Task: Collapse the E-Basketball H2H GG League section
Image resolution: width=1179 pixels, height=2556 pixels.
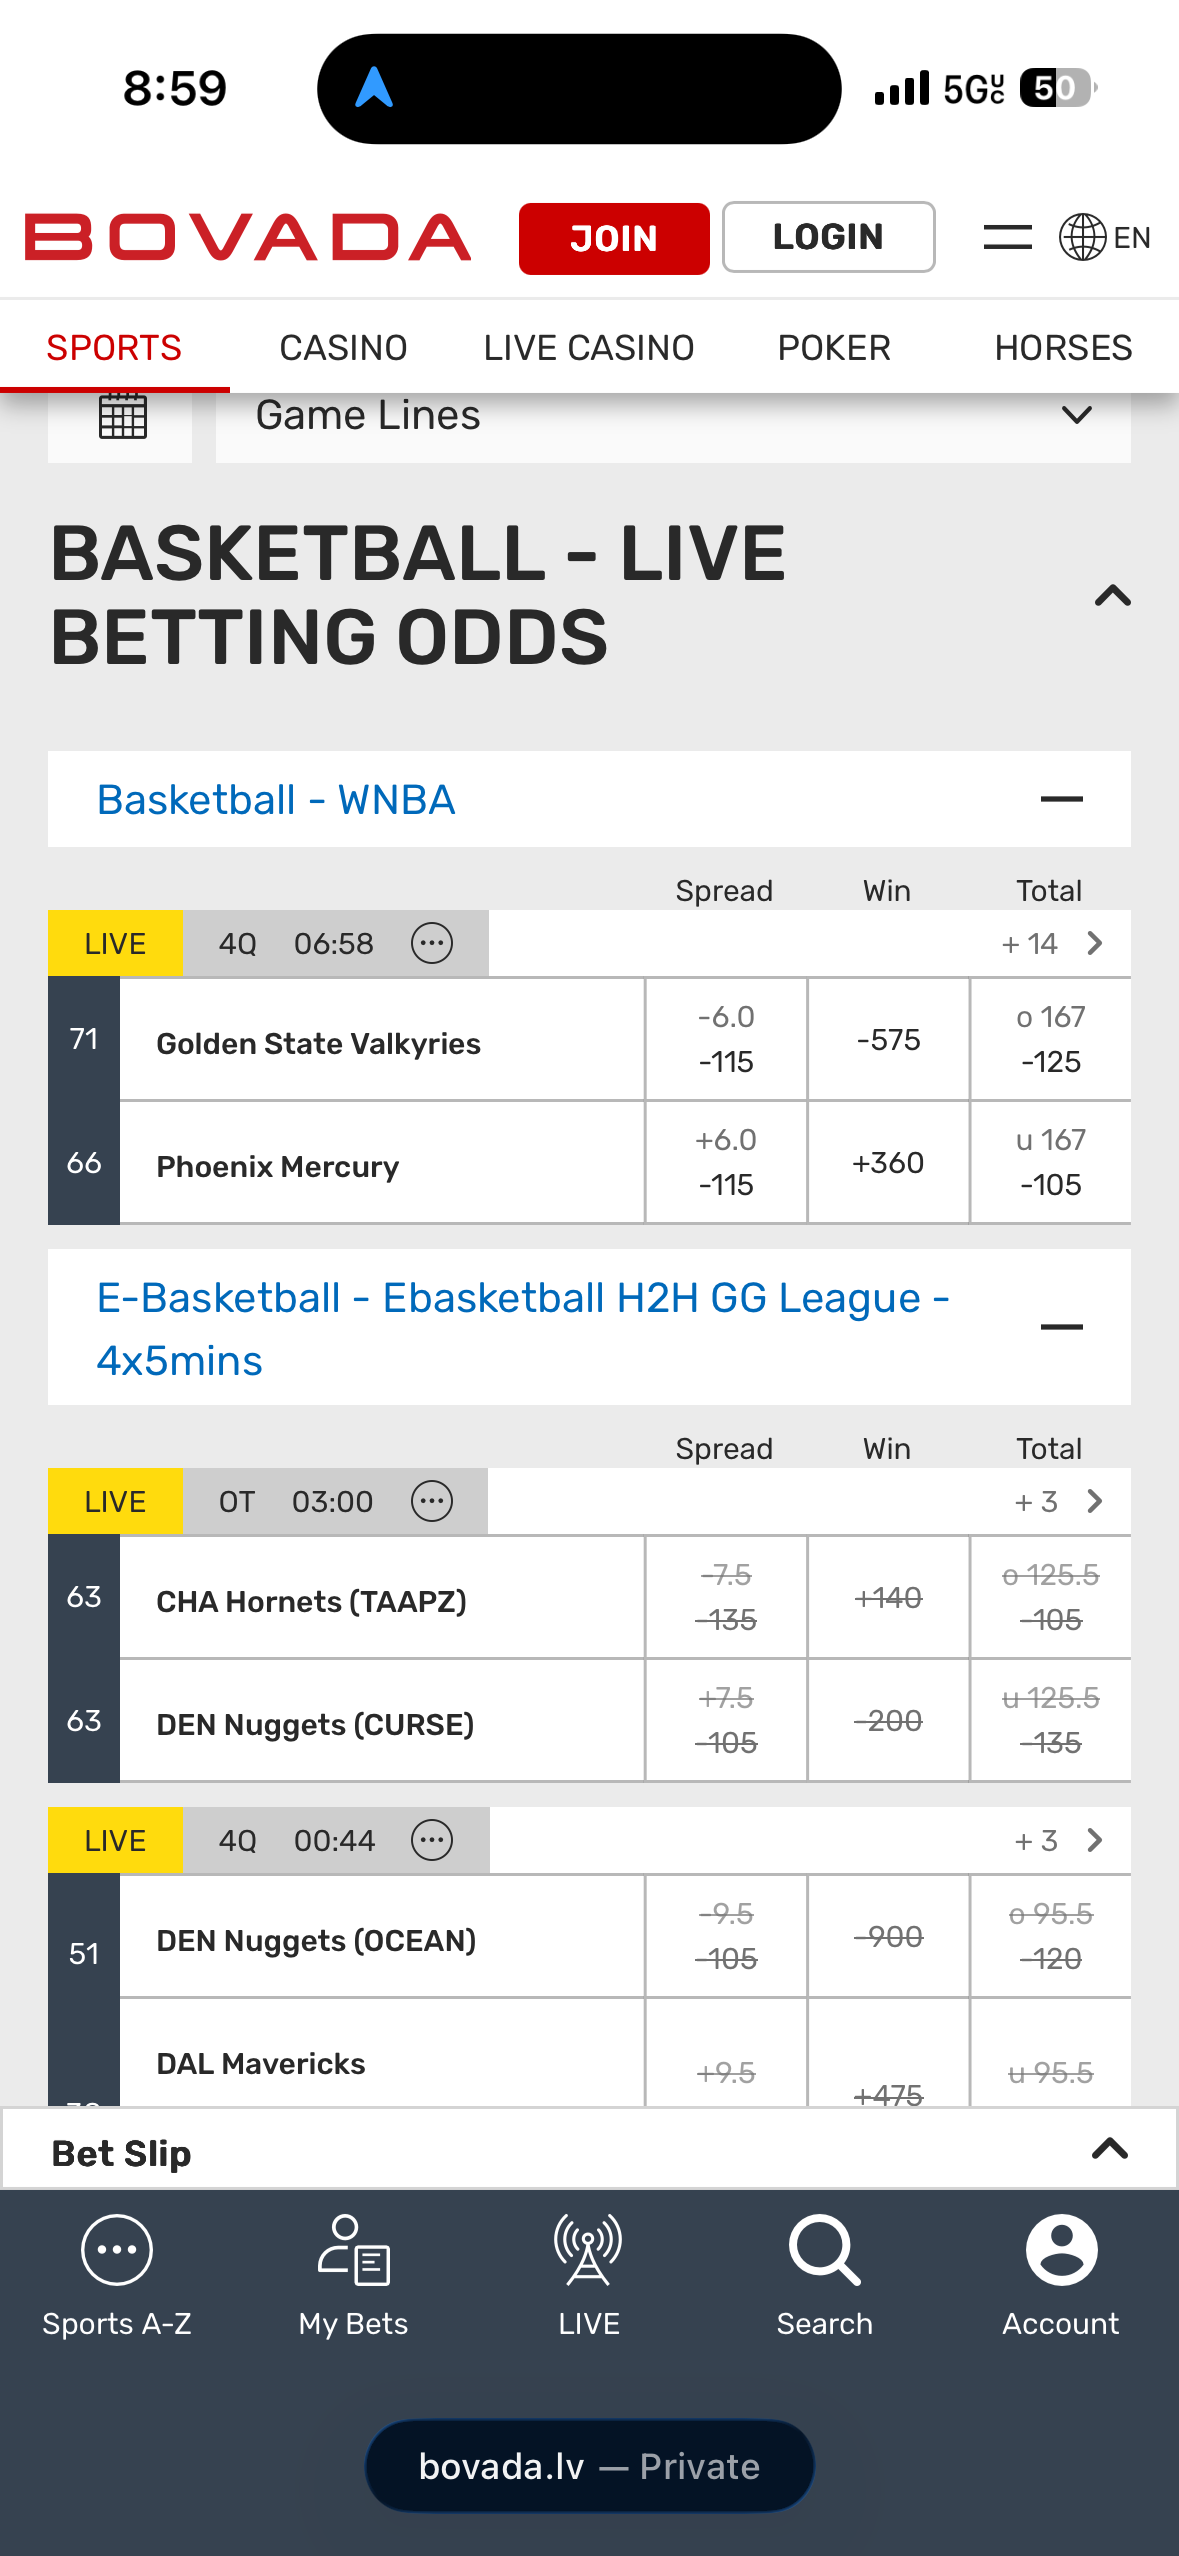Action: 1061,1327
